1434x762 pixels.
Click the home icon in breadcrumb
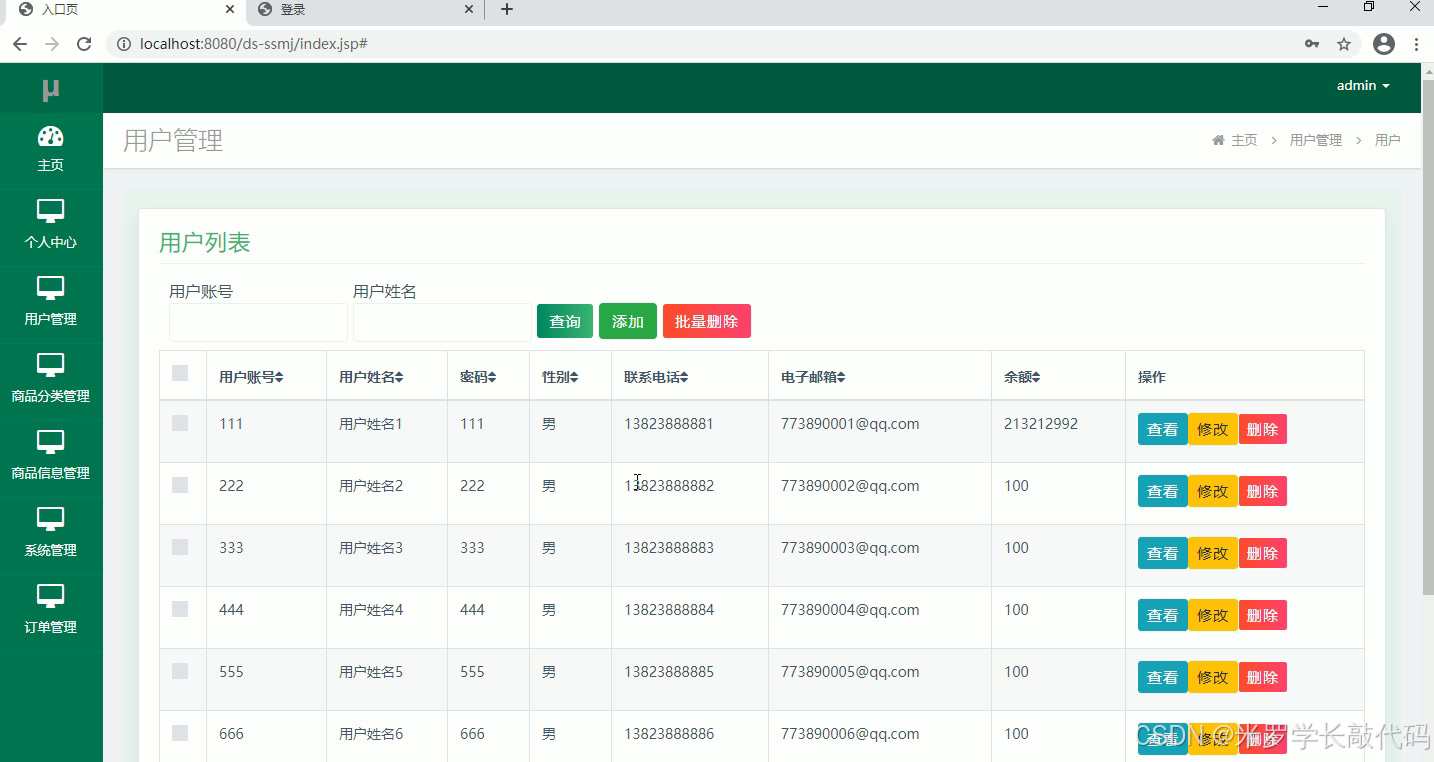click(1218, 140)
